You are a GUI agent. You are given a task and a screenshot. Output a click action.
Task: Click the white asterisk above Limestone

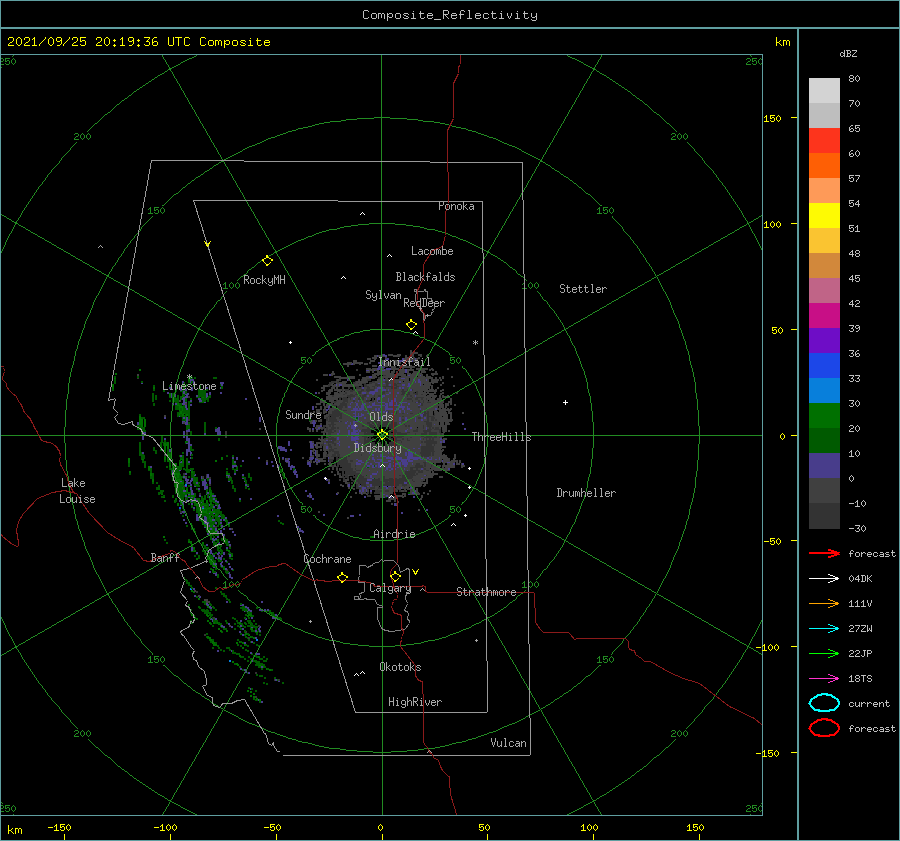click(x=189, y=377)
